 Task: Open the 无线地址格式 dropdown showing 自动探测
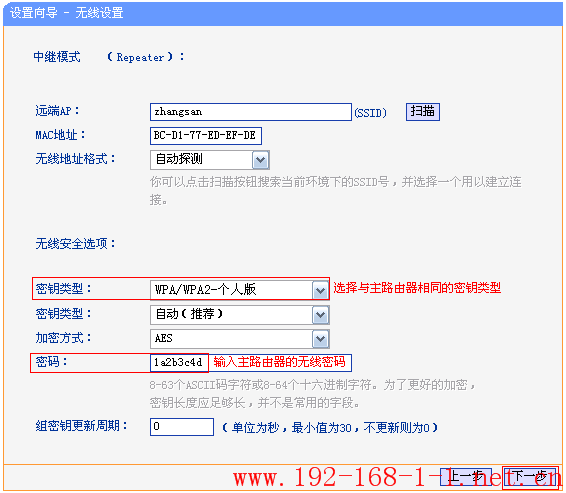tap(210, 160)
